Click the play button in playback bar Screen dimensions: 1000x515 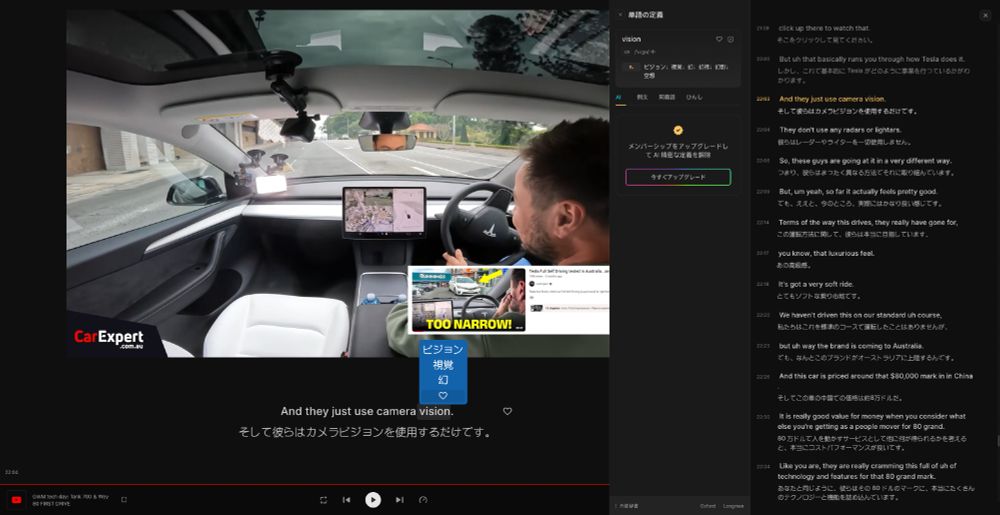click(373, 500)
